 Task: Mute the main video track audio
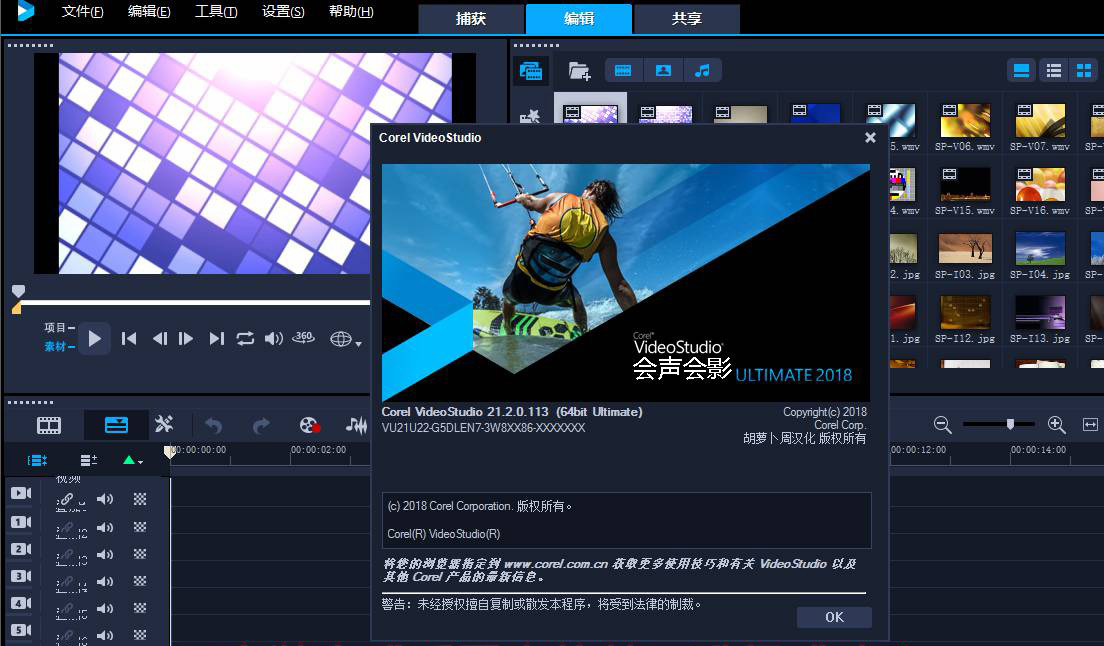(105, 499)
